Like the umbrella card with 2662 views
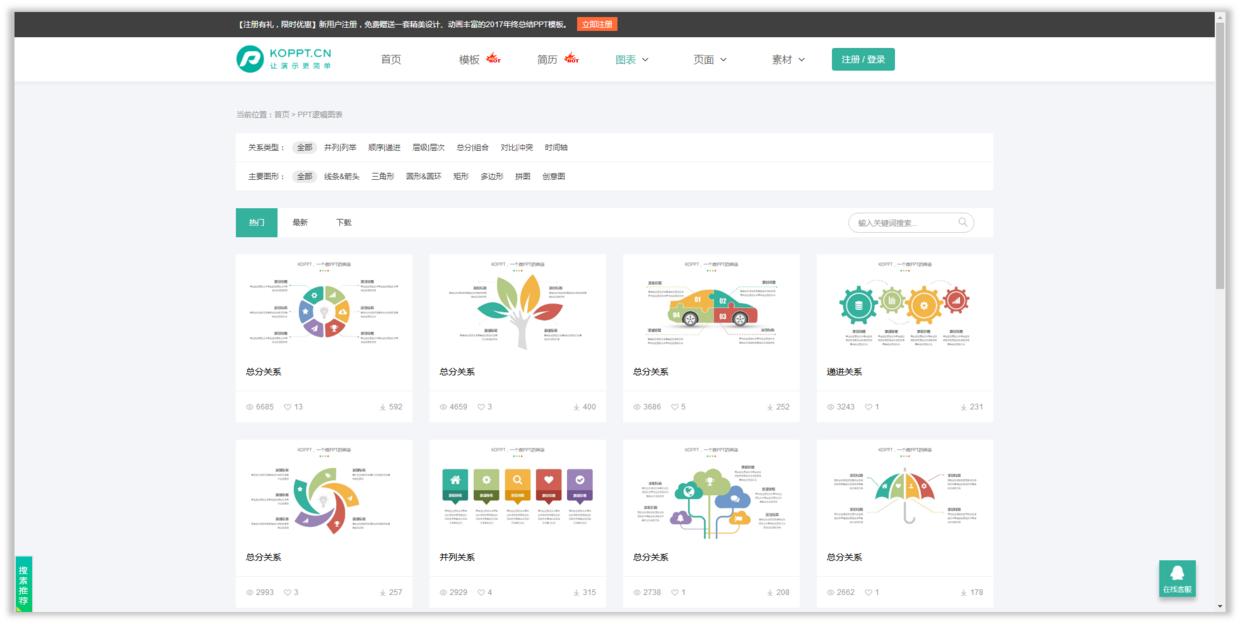This screenshot has width=1240, height=624. point(869,592)
